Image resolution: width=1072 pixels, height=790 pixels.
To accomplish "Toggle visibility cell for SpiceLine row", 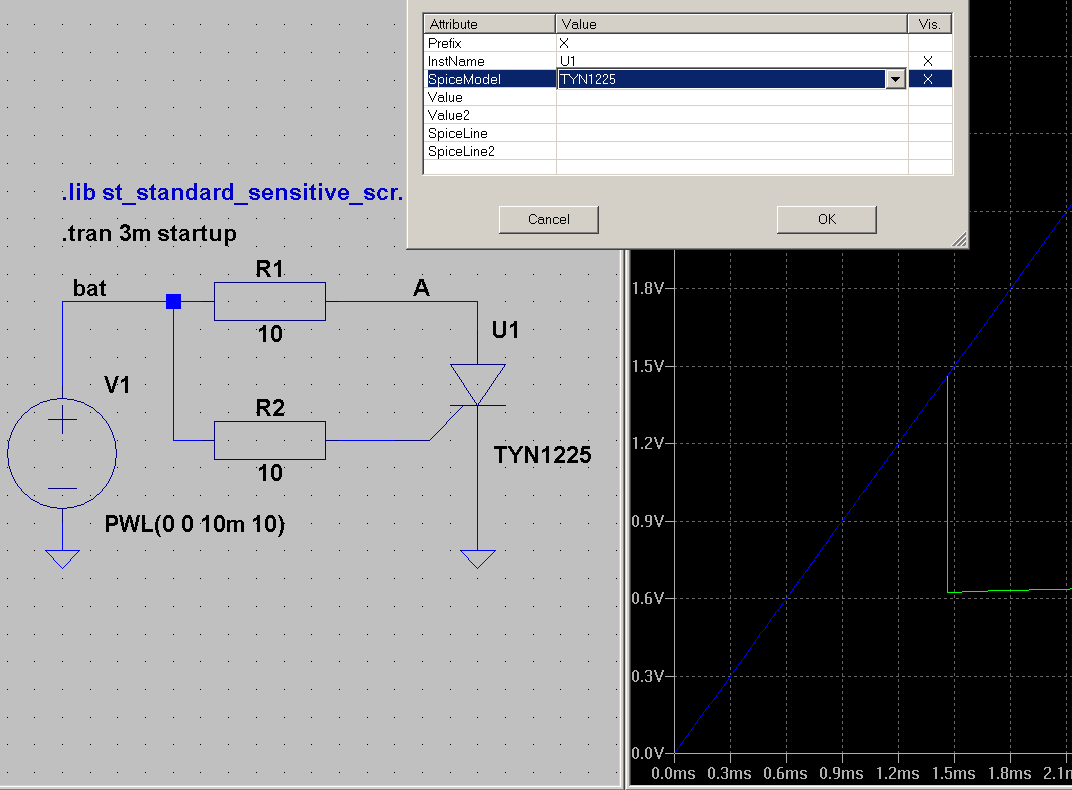I will (928, 133).
